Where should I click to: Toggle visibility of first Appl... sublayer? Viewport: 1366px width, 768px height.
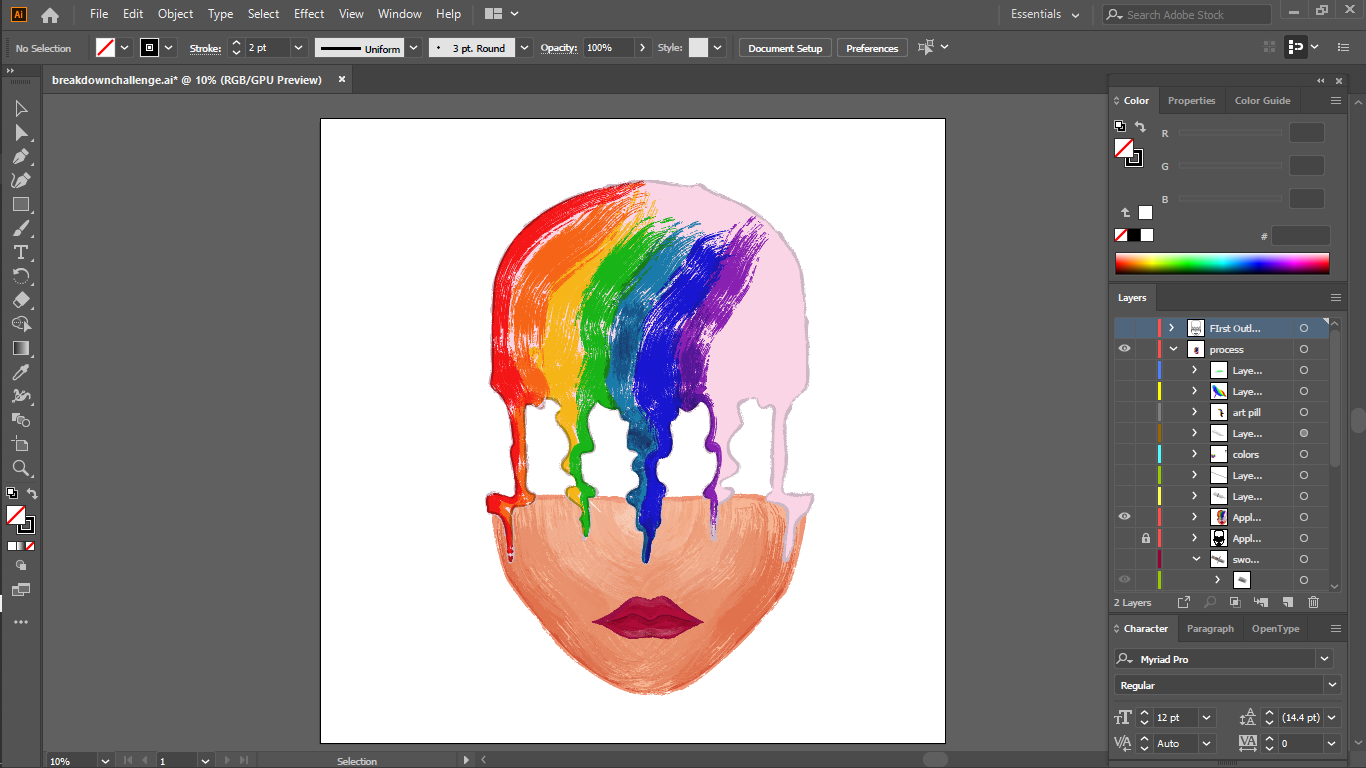[x=1125, y=517]
